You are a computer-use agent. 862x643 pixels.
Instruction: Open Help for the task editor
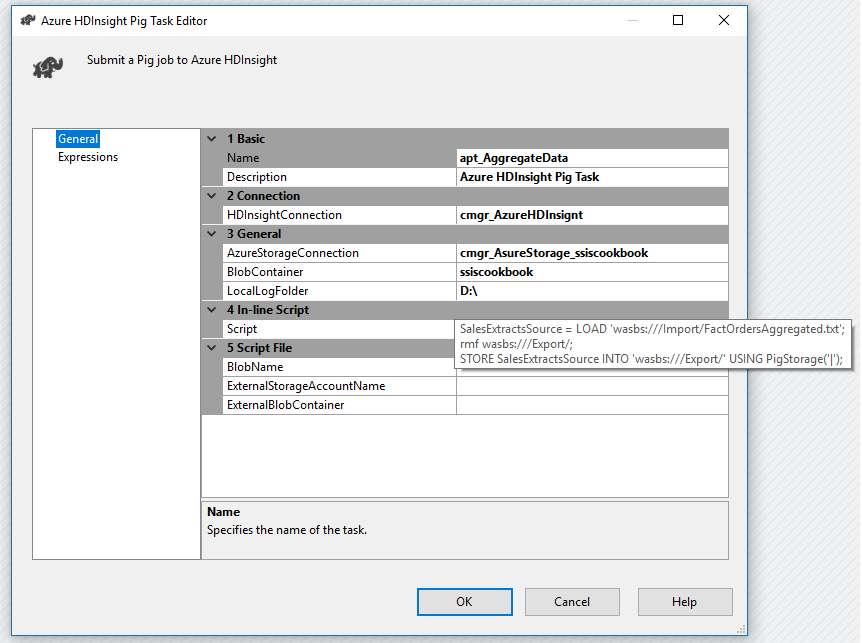coord(684,602)
